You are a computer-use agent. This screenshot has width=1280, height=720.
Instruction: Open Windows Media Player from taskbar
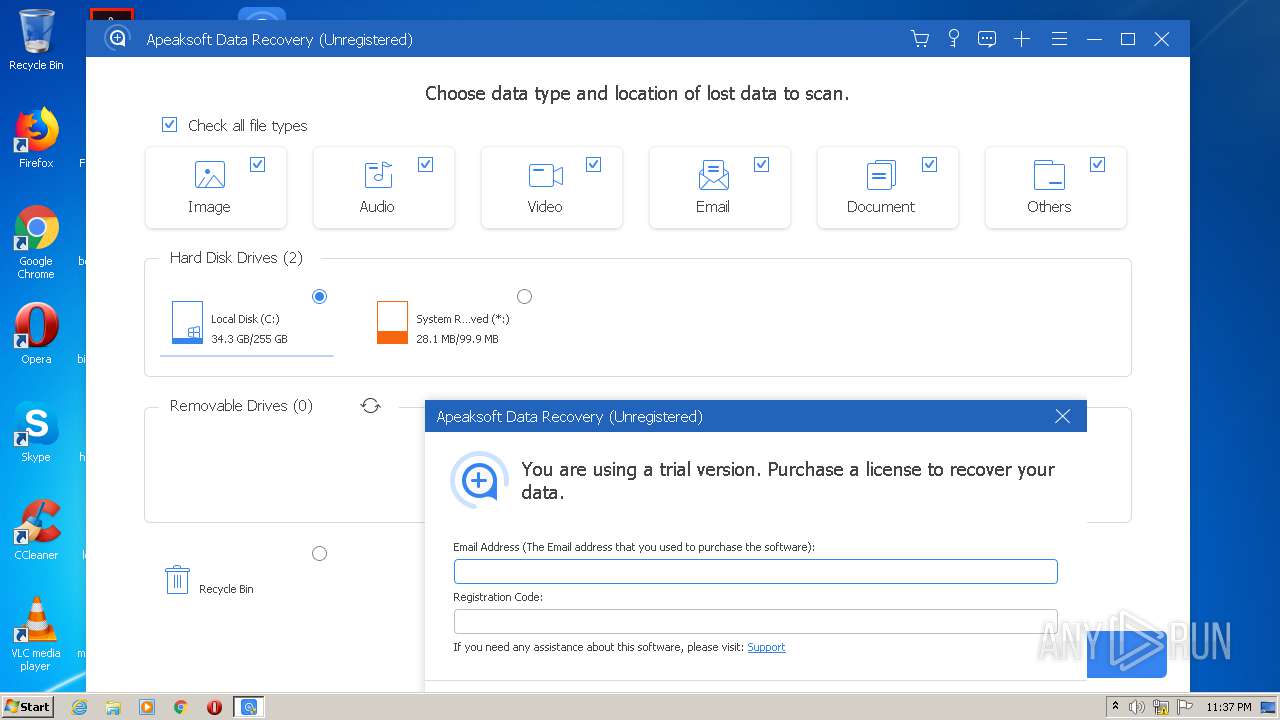[147, 707]
